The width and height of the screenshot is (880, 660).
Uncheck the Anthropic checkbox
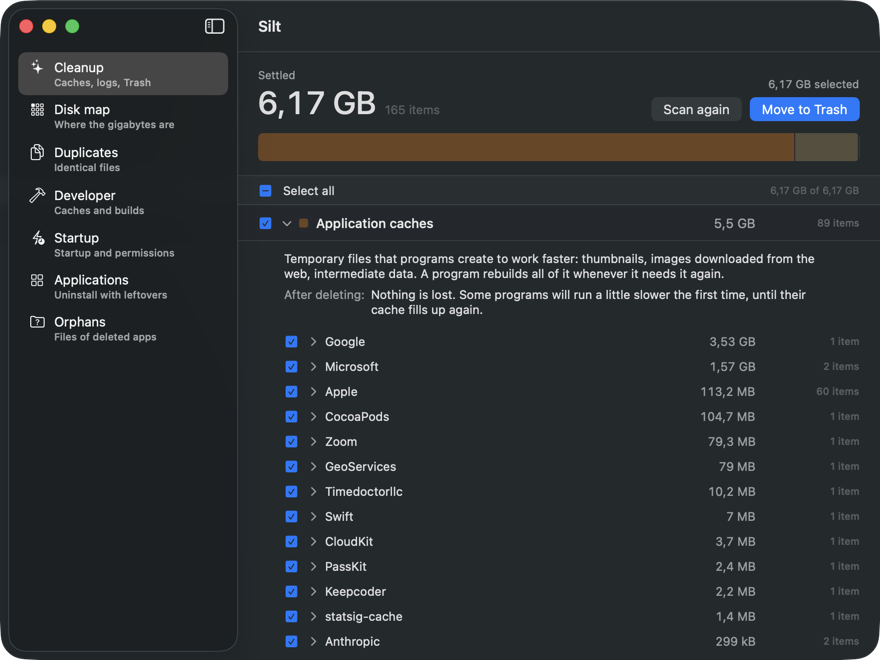click(291, 641)
